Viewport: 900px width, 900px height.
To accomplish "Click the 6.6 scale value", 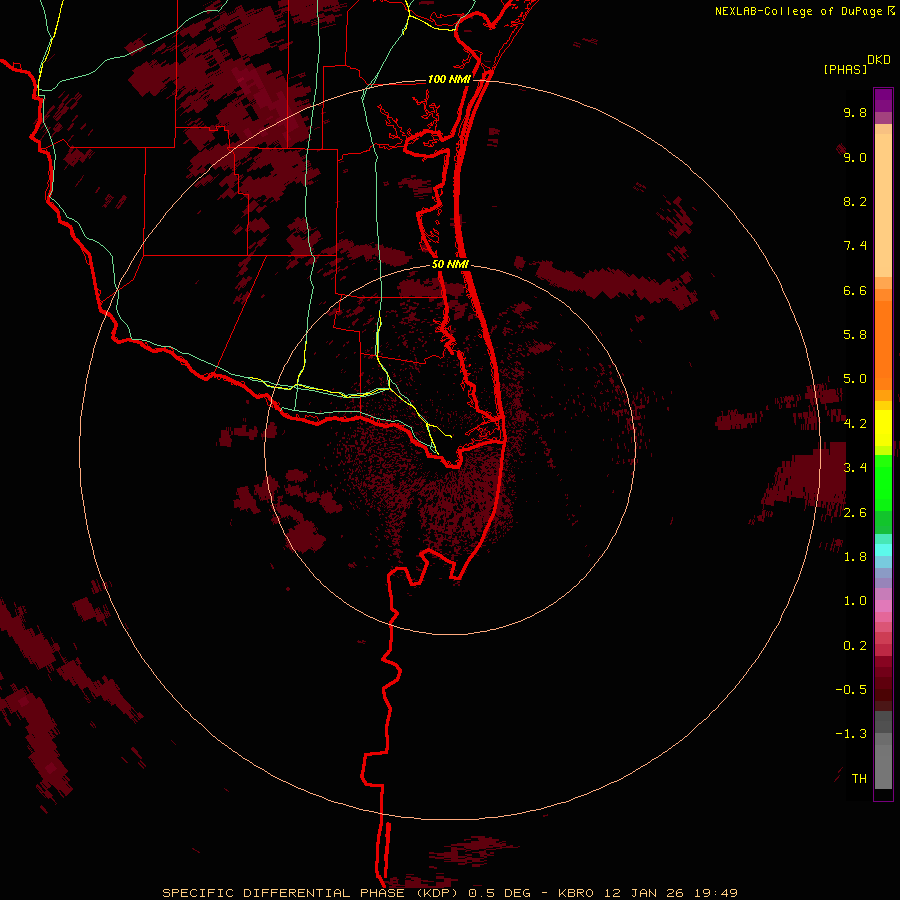I will (855, 290).
